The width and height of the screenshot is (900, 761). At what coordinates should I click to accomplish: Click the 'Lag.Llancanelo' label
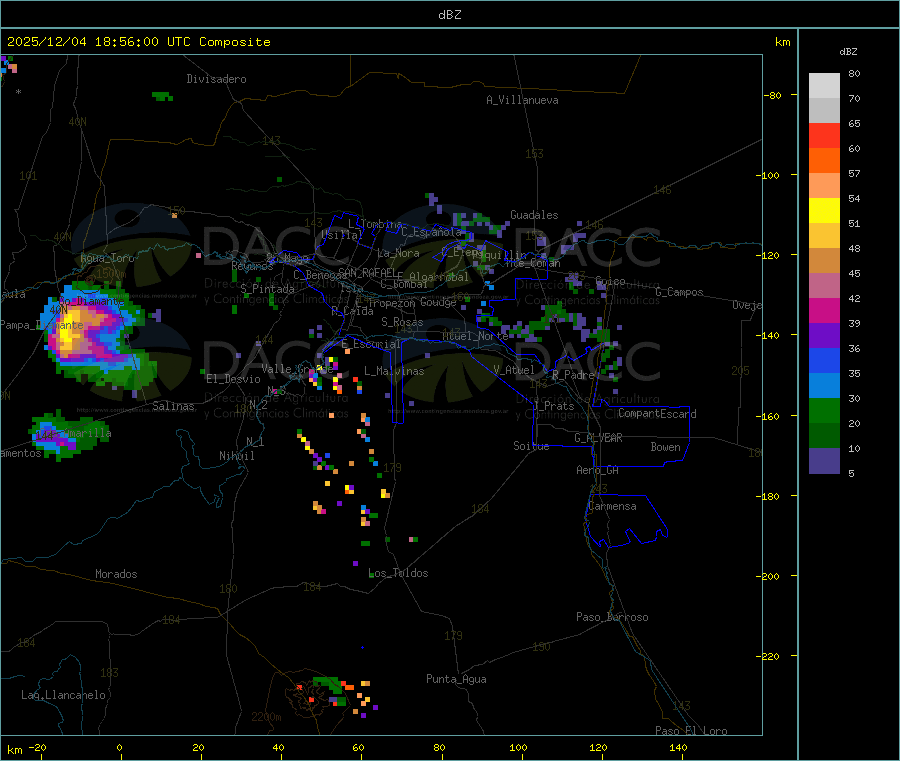point(63,695)
